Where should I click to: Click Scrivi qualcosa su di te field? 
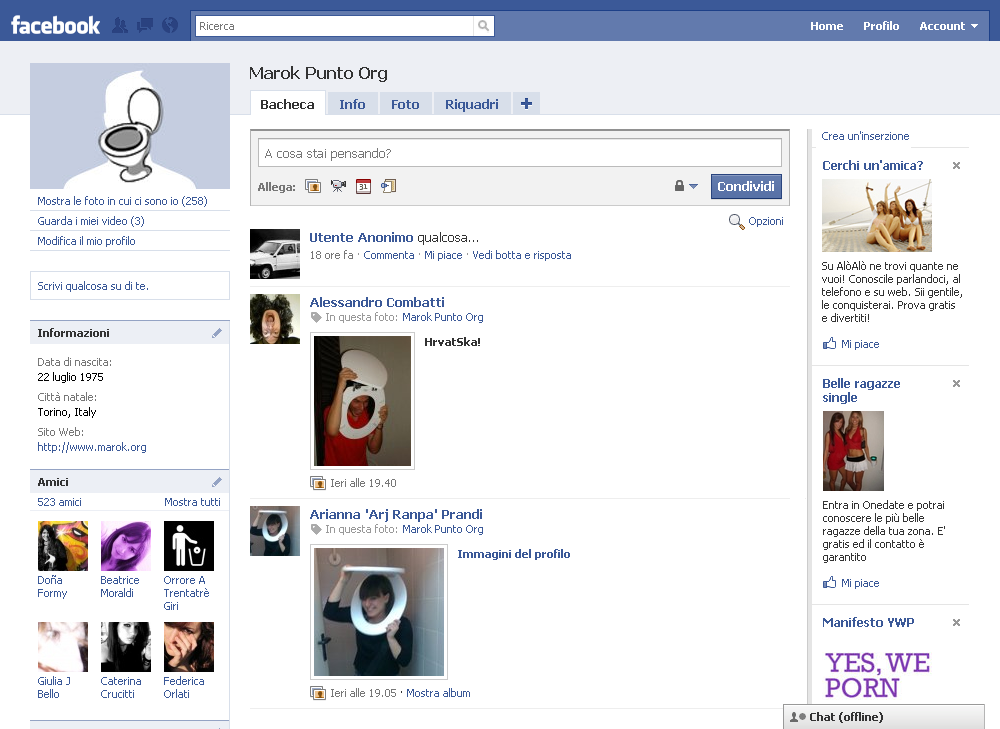[x=130, y=286]
